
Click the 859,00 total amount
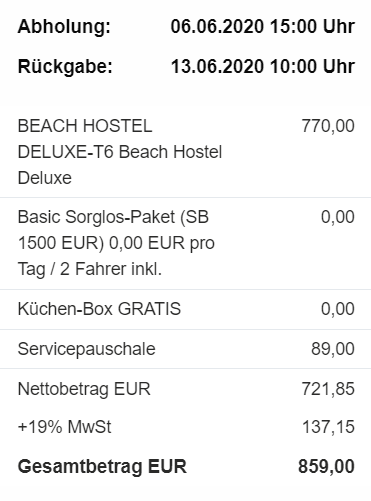326,466
